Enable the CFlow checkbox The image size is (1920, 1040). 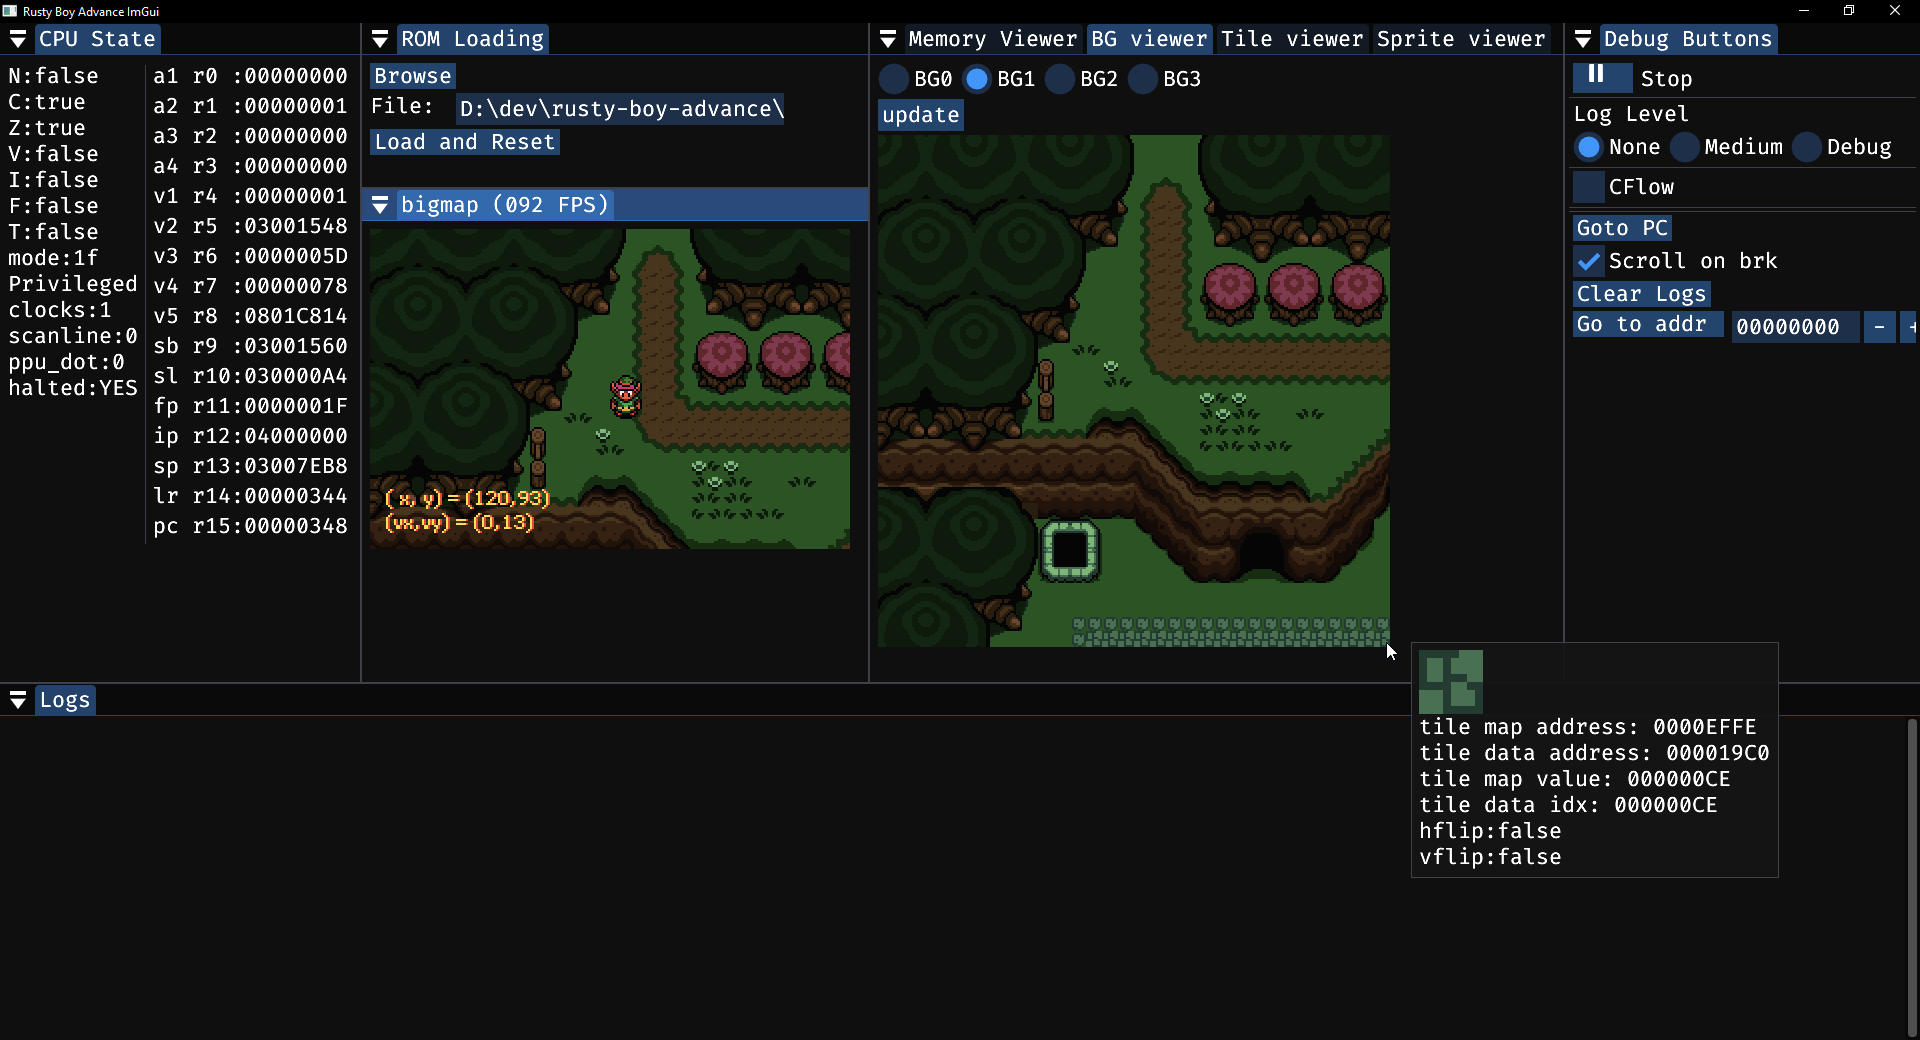[x=1589, y=187]
